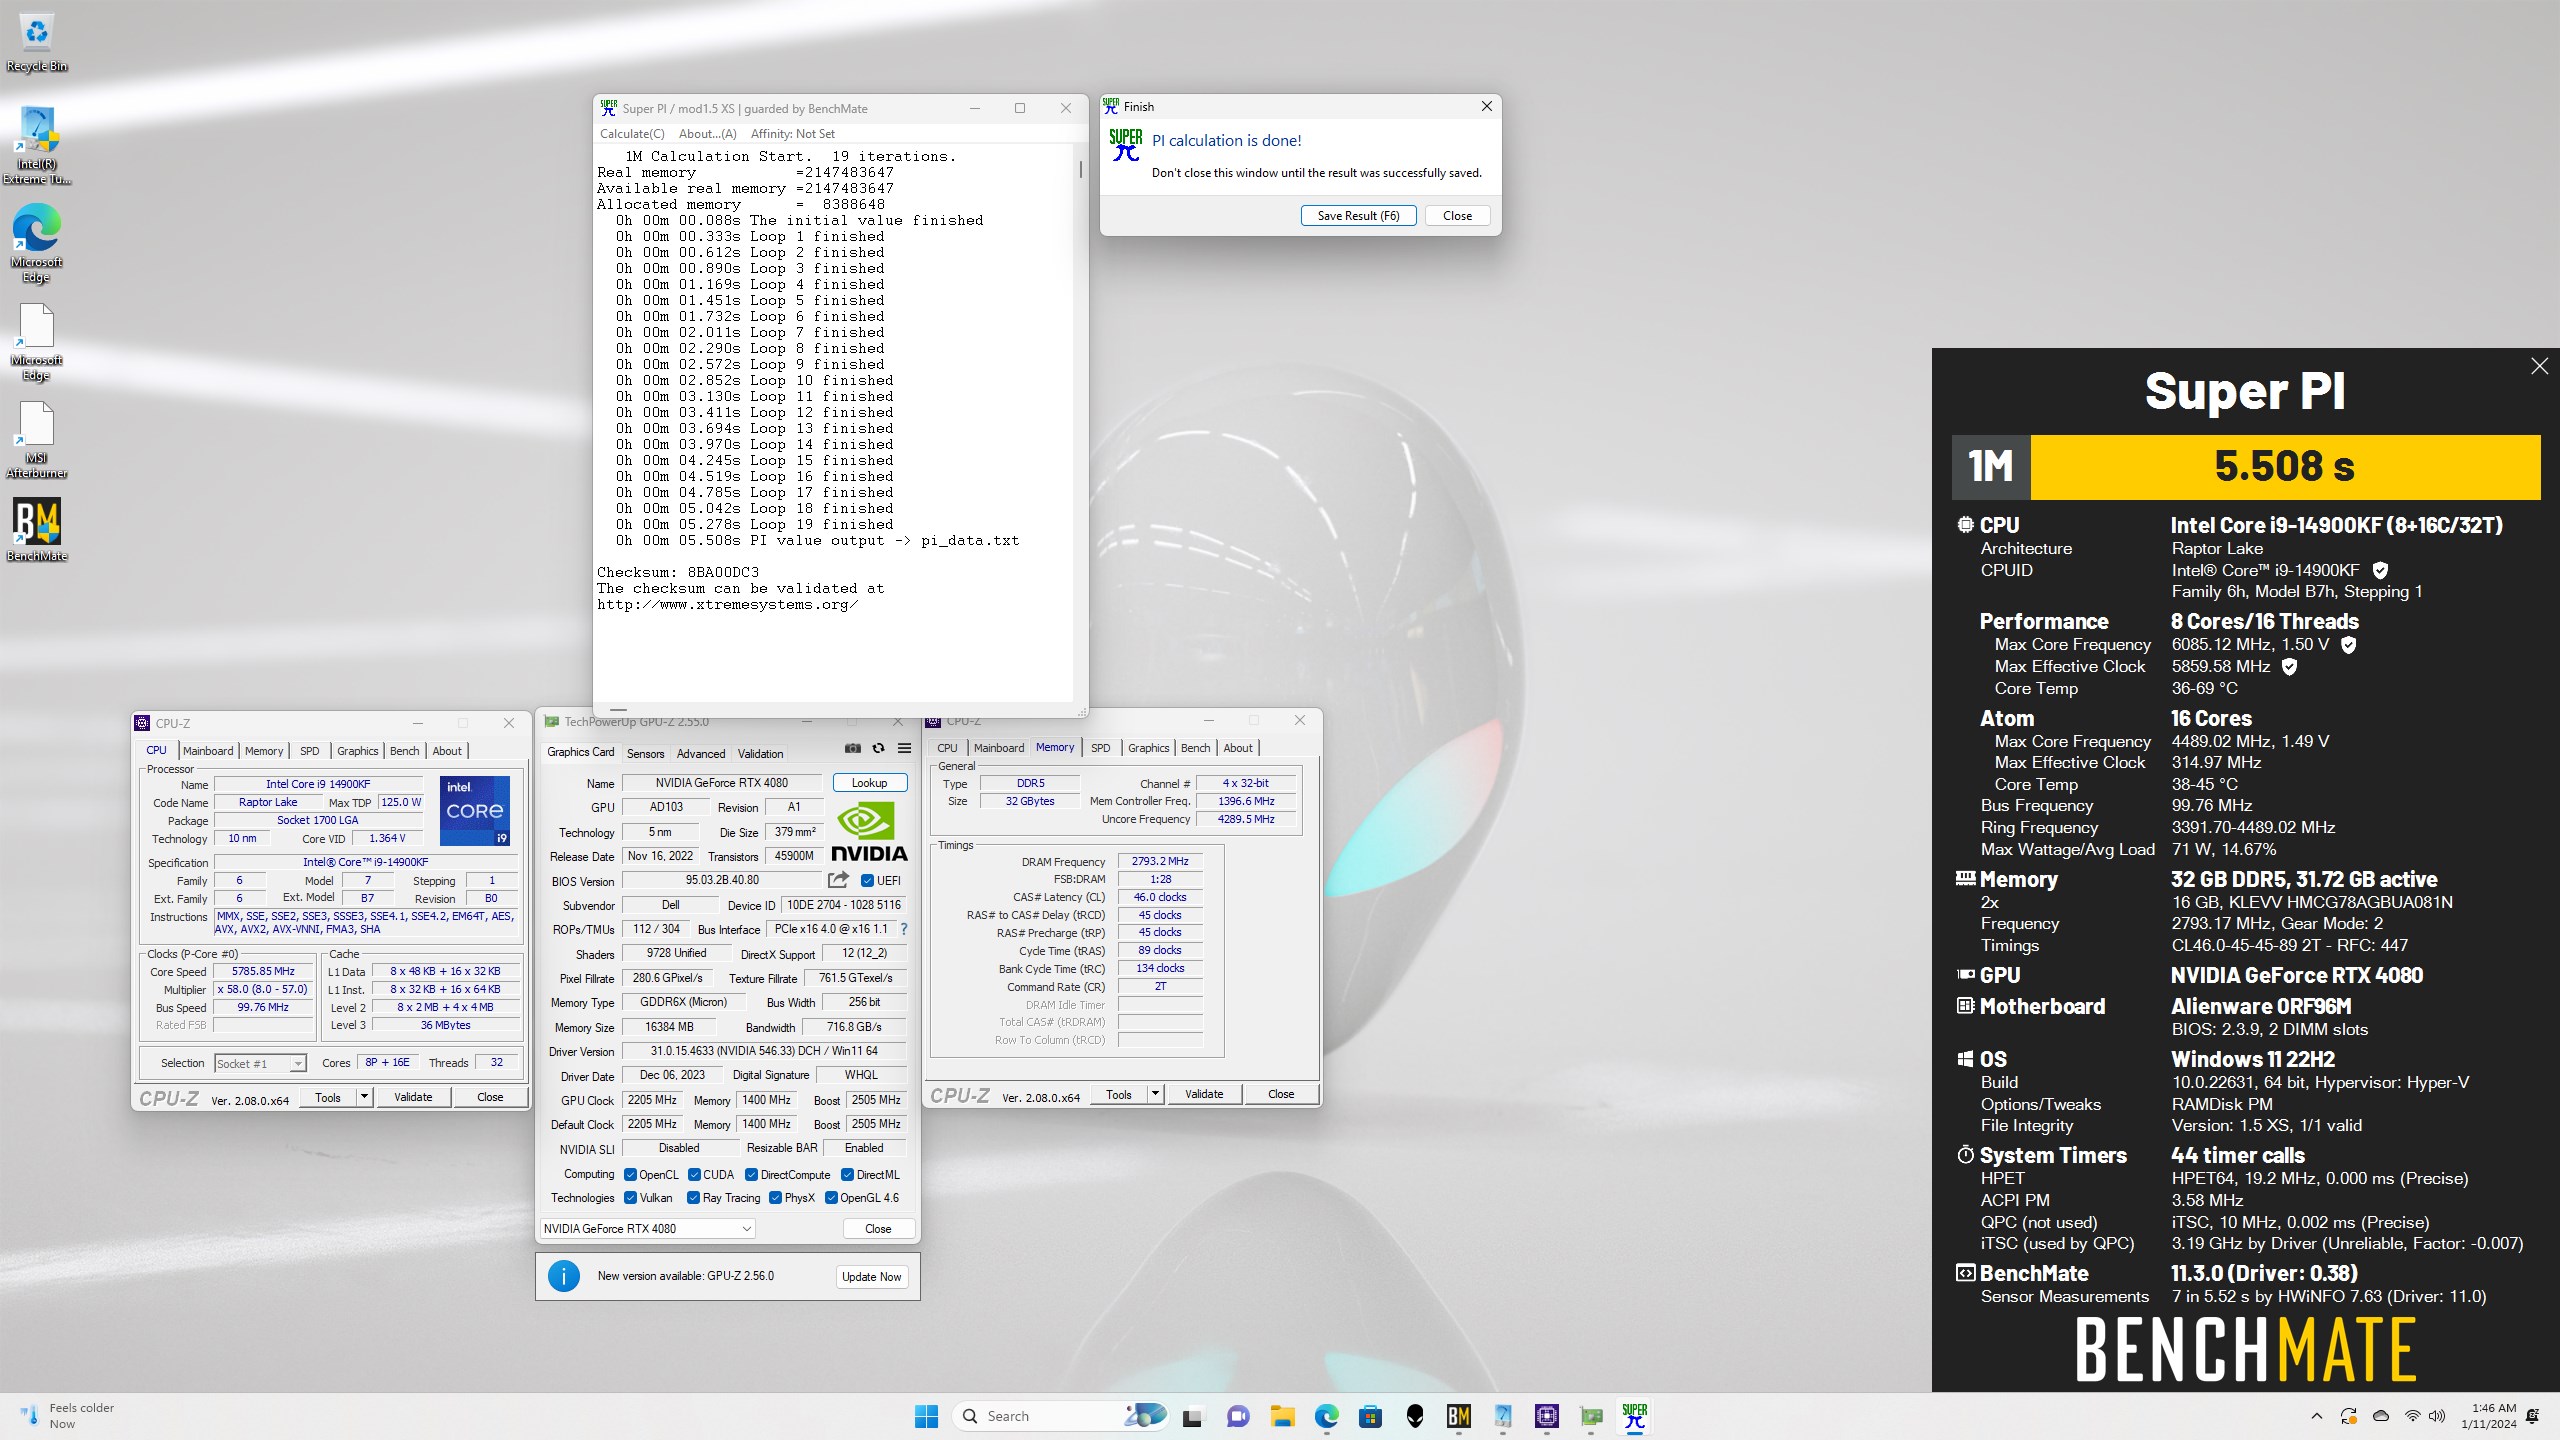
Task: Expand Tools dropdown arrow in CPU-Z Memory window
Action: click(x=1155, y=1094)
